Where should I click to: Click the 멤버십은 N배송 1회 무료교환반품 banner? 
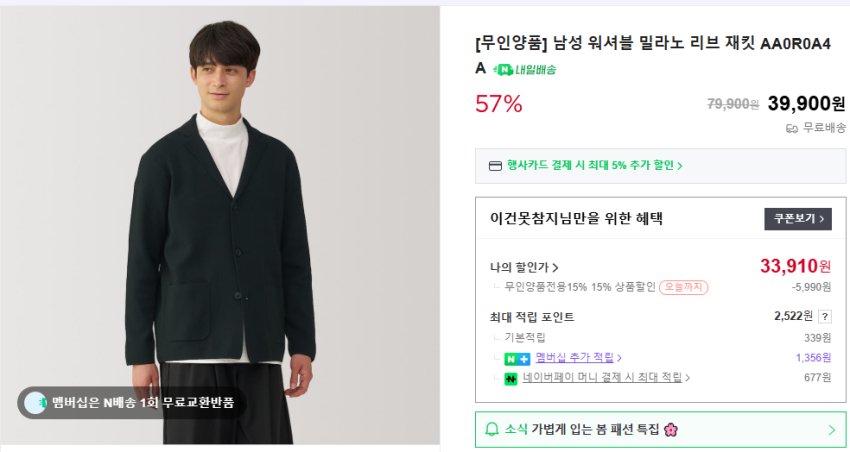[x=142, y=402]
